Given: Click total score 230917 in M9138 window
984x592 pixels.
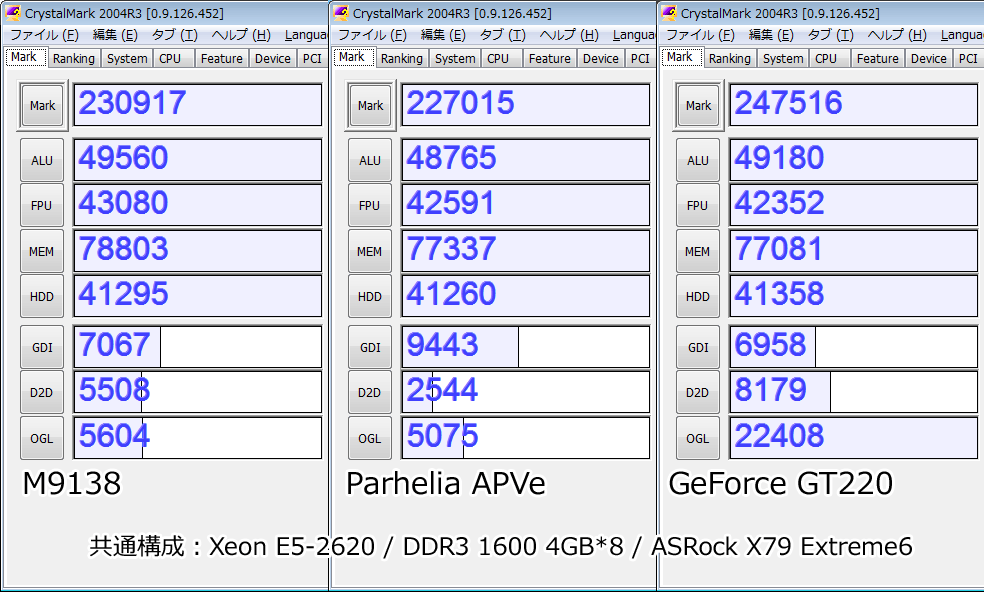Looking at the screenshot, I should 198,105.
